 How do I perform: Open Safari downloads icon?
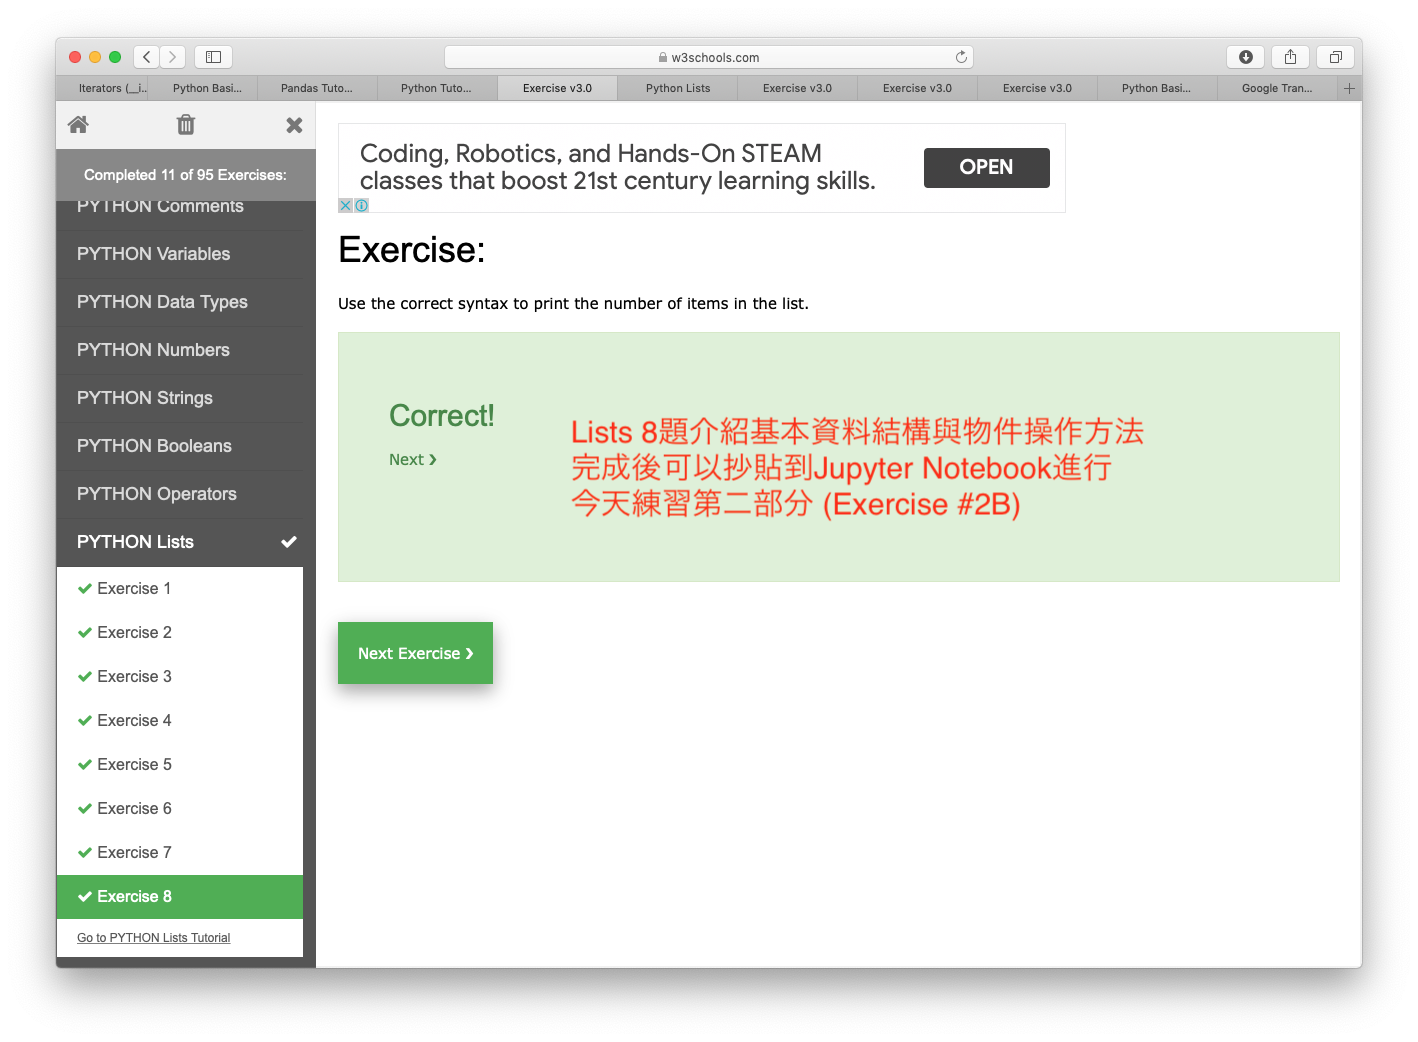[1245, 57]
